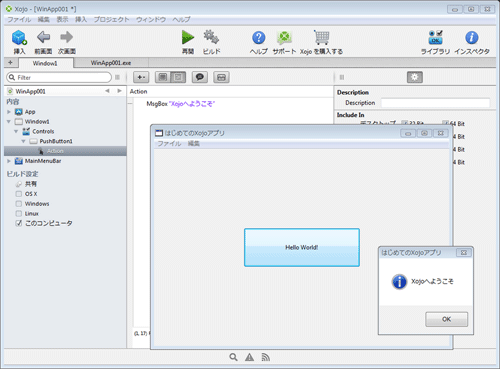The height and width of the screenshot is (369, 500).
Task: Collapse the Controls tree node
Action: [16, 131]
